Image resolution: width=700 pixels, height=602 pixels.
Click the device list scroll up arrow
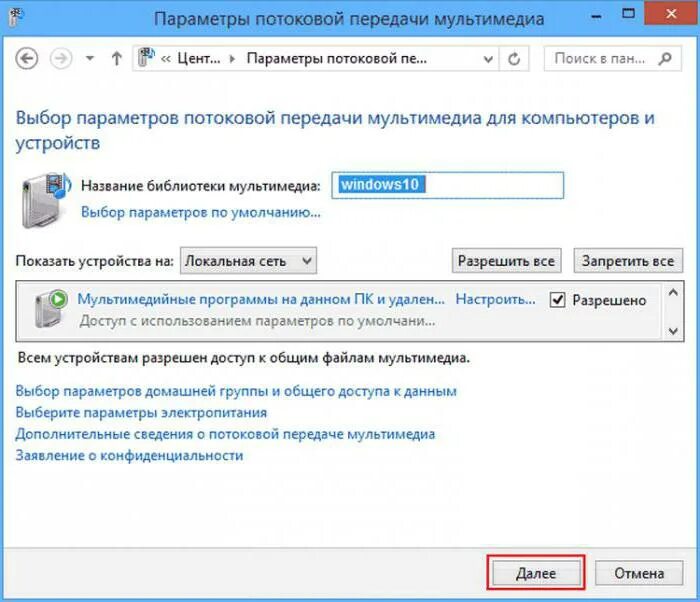[673, 293]
